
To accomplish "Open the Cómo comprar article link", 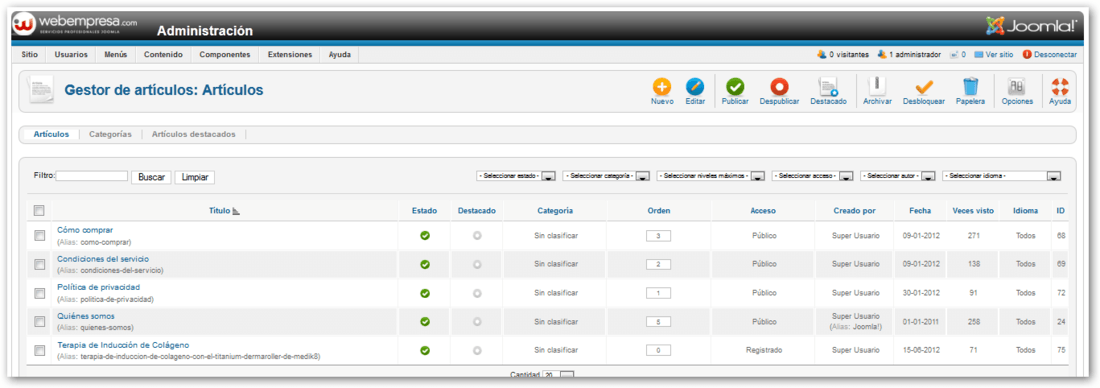I will pyautogui.click(x=85, y=230).
